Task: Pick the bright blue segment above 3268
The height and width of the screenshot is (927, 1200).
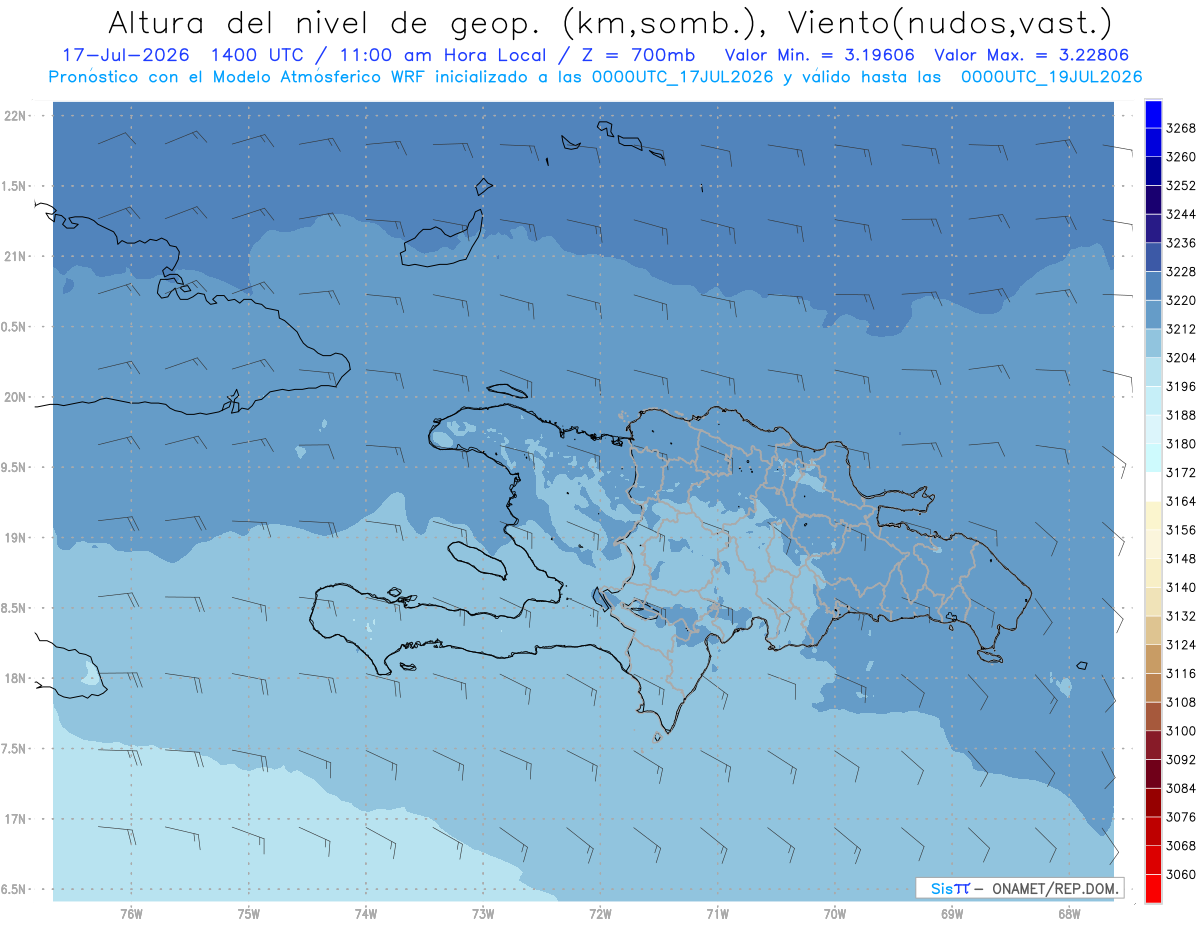Action: pos(1152,114)
